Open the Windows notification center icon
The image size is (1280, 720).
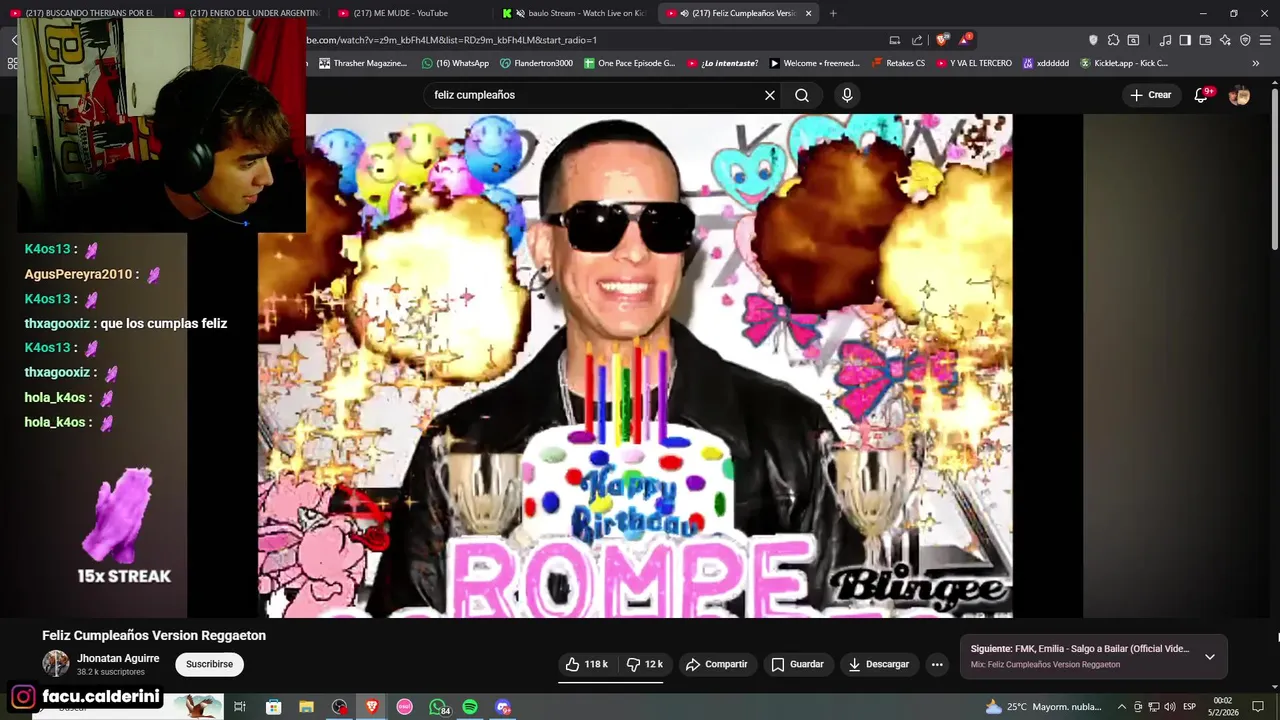[1258, 707]
